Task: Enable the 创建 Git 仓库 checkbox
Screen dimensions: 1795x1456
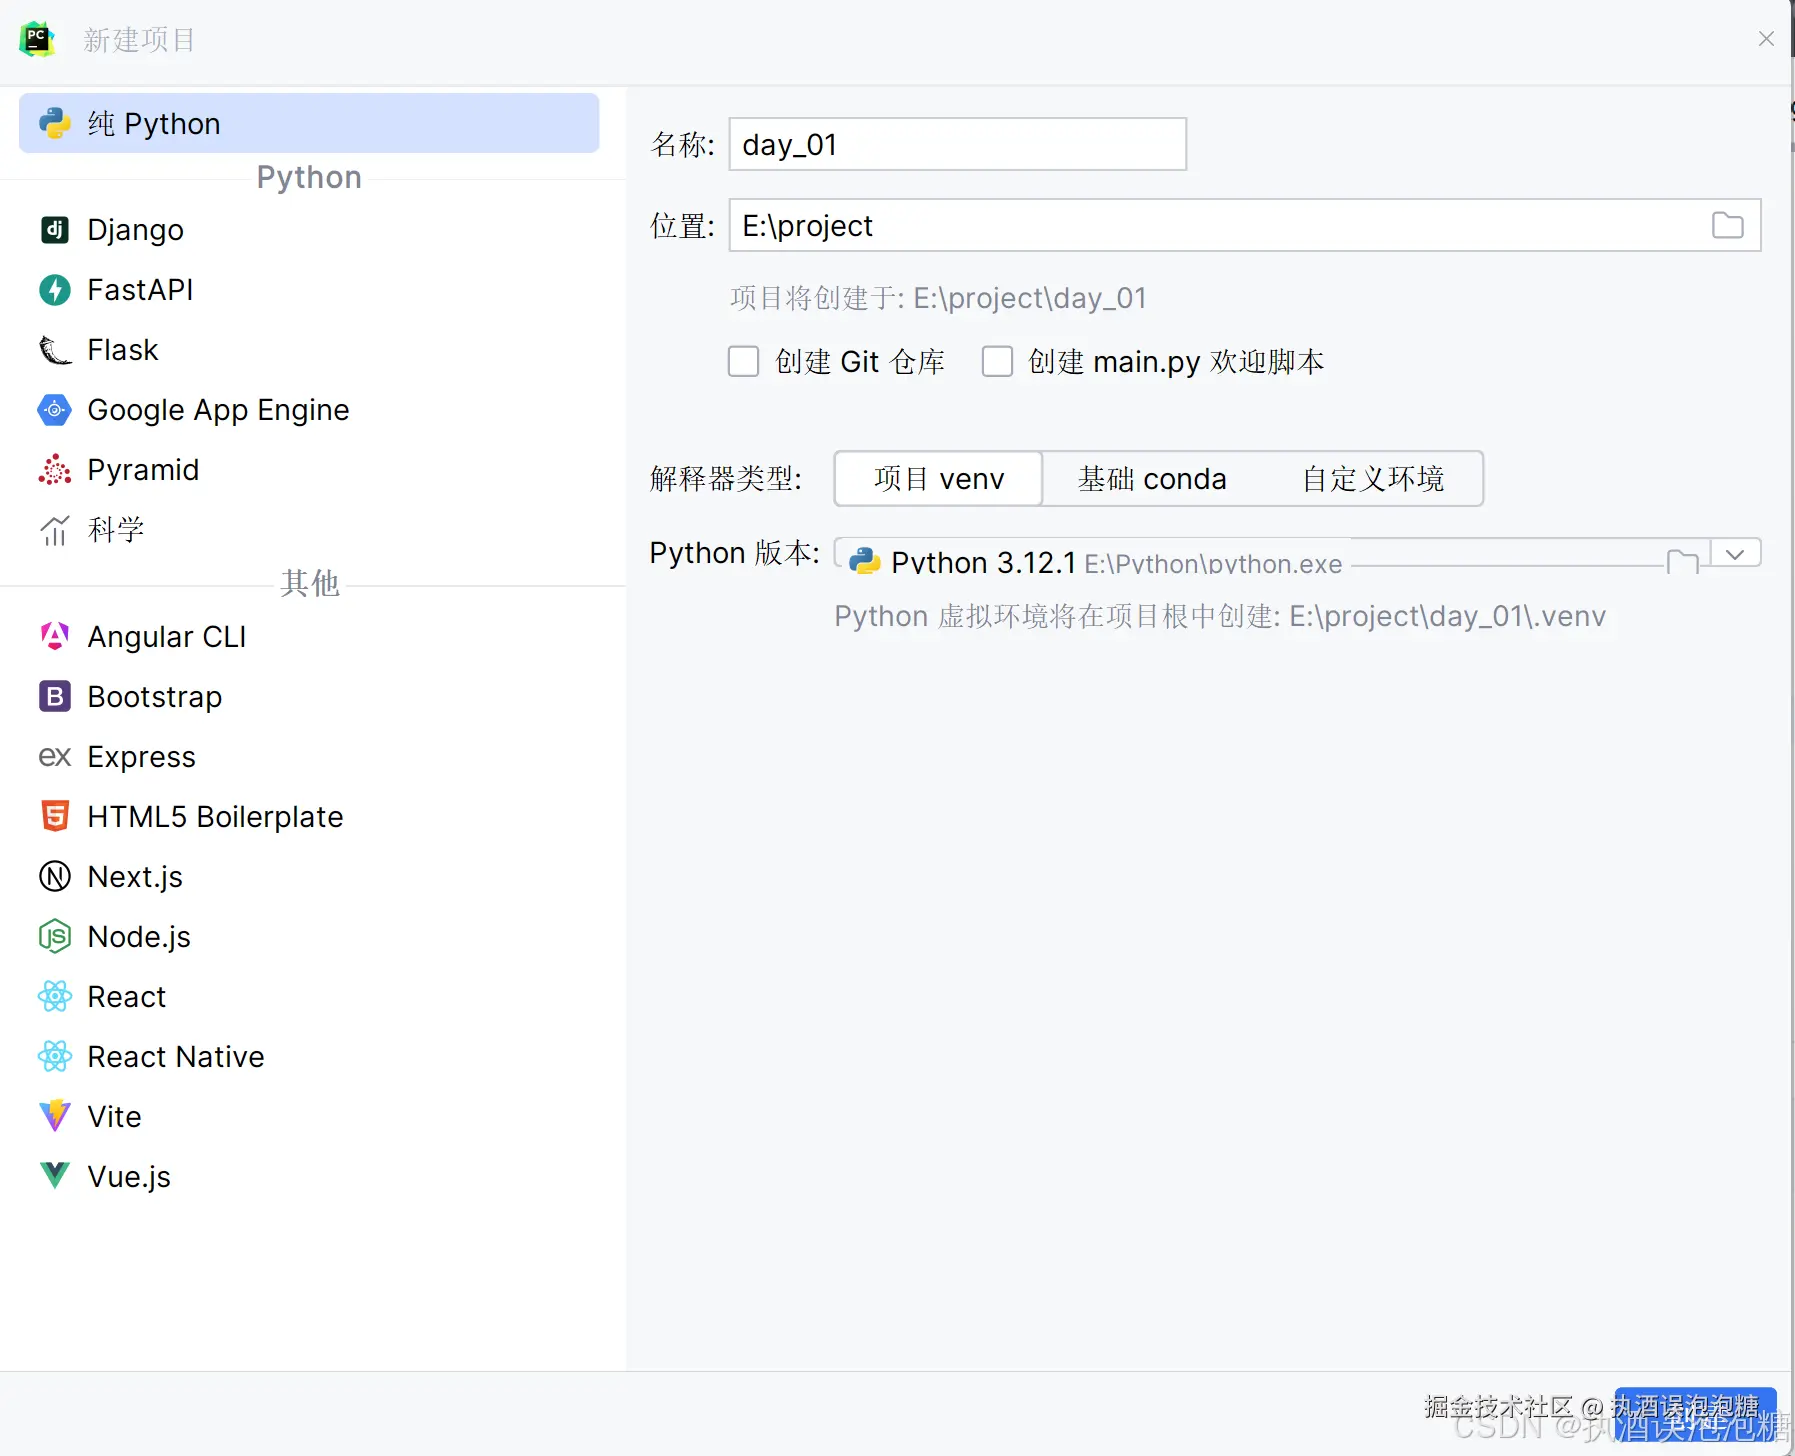Action: pyautogui.click(x=743, y=361)
